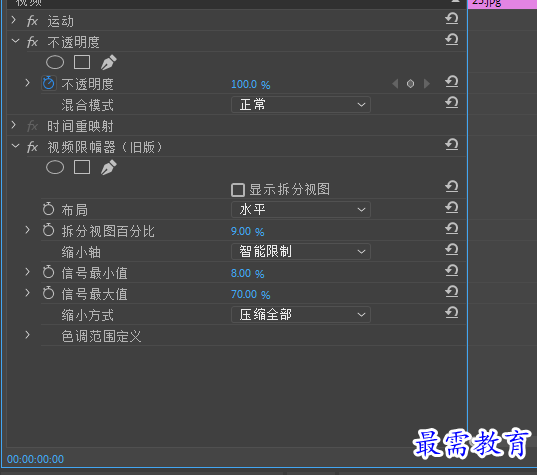Select the 缩小方式 label
This screenshot has width=537, height=475.
[x=87, y=315]
